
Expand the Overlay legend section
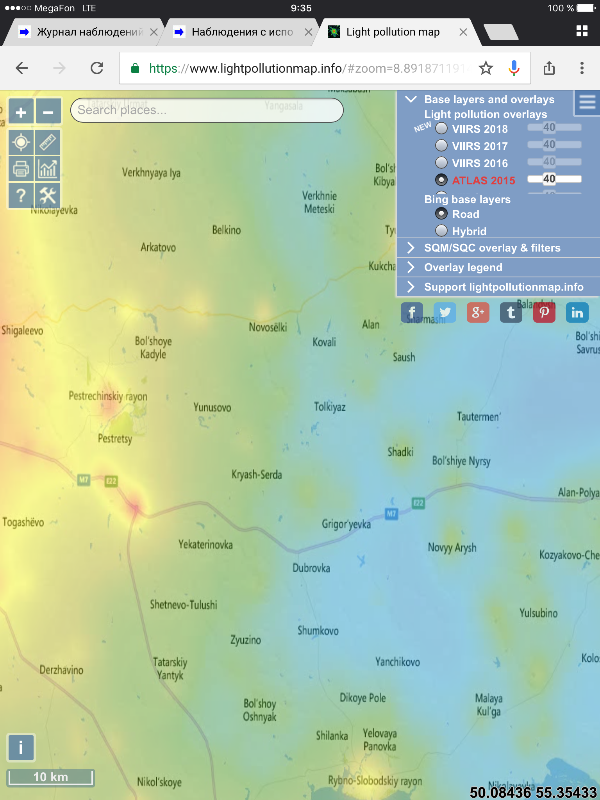pos(411,267)
